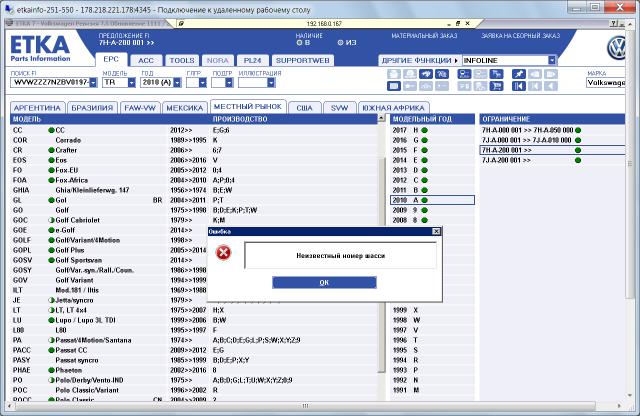Open the shopping cart toolbar icon
640x416 pixels.
tap(496, 86)
